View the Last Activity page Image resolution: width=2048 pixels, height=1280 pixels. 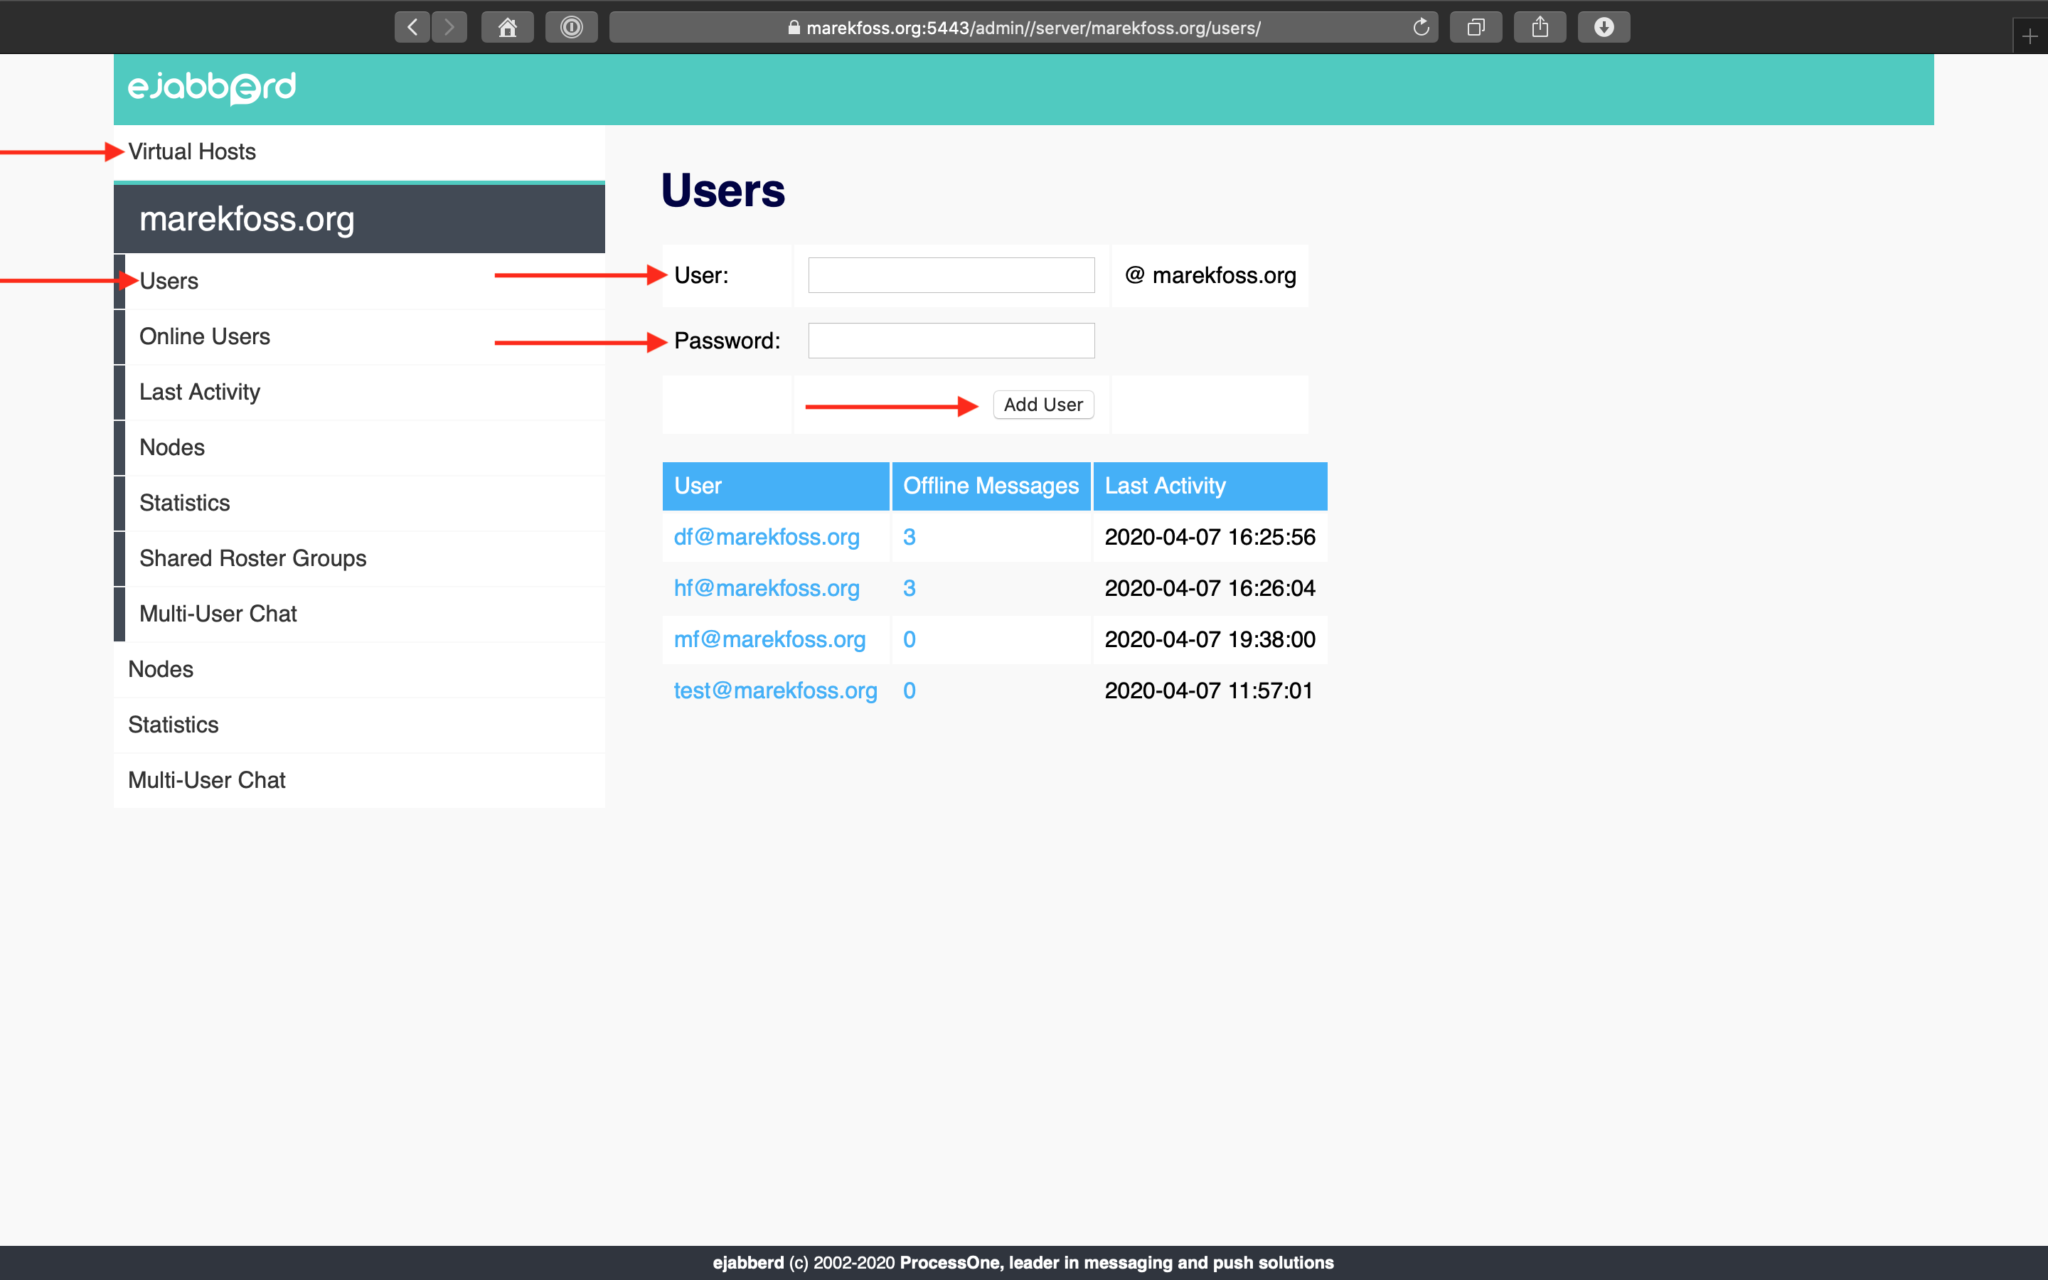click(199, 391)
